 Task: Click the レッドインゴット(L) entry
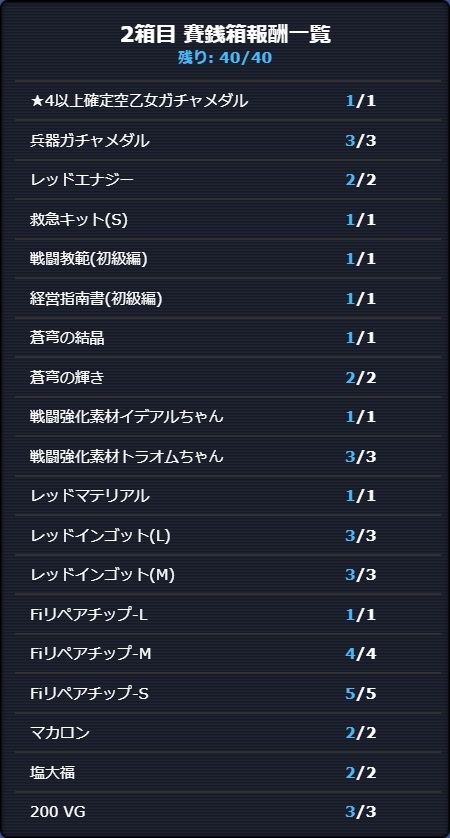coord(228,536)
